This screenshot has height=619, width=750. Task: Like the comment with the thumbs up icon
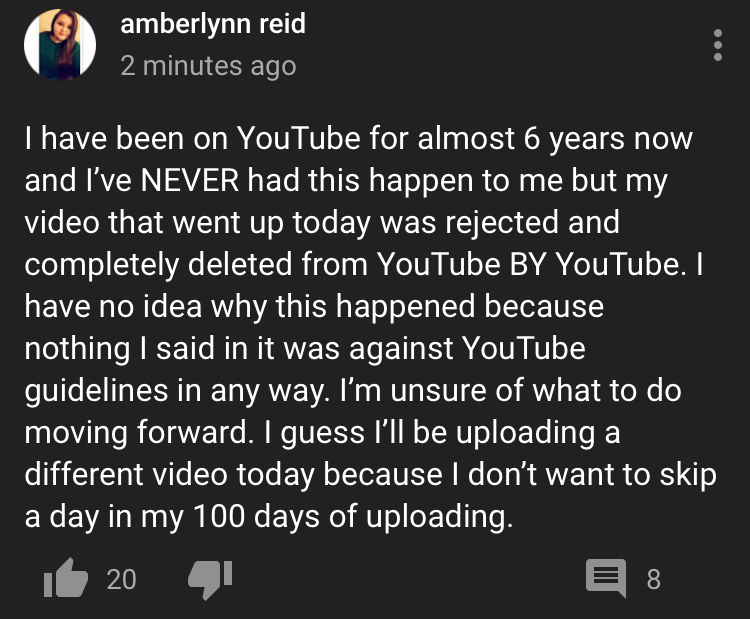66,578
